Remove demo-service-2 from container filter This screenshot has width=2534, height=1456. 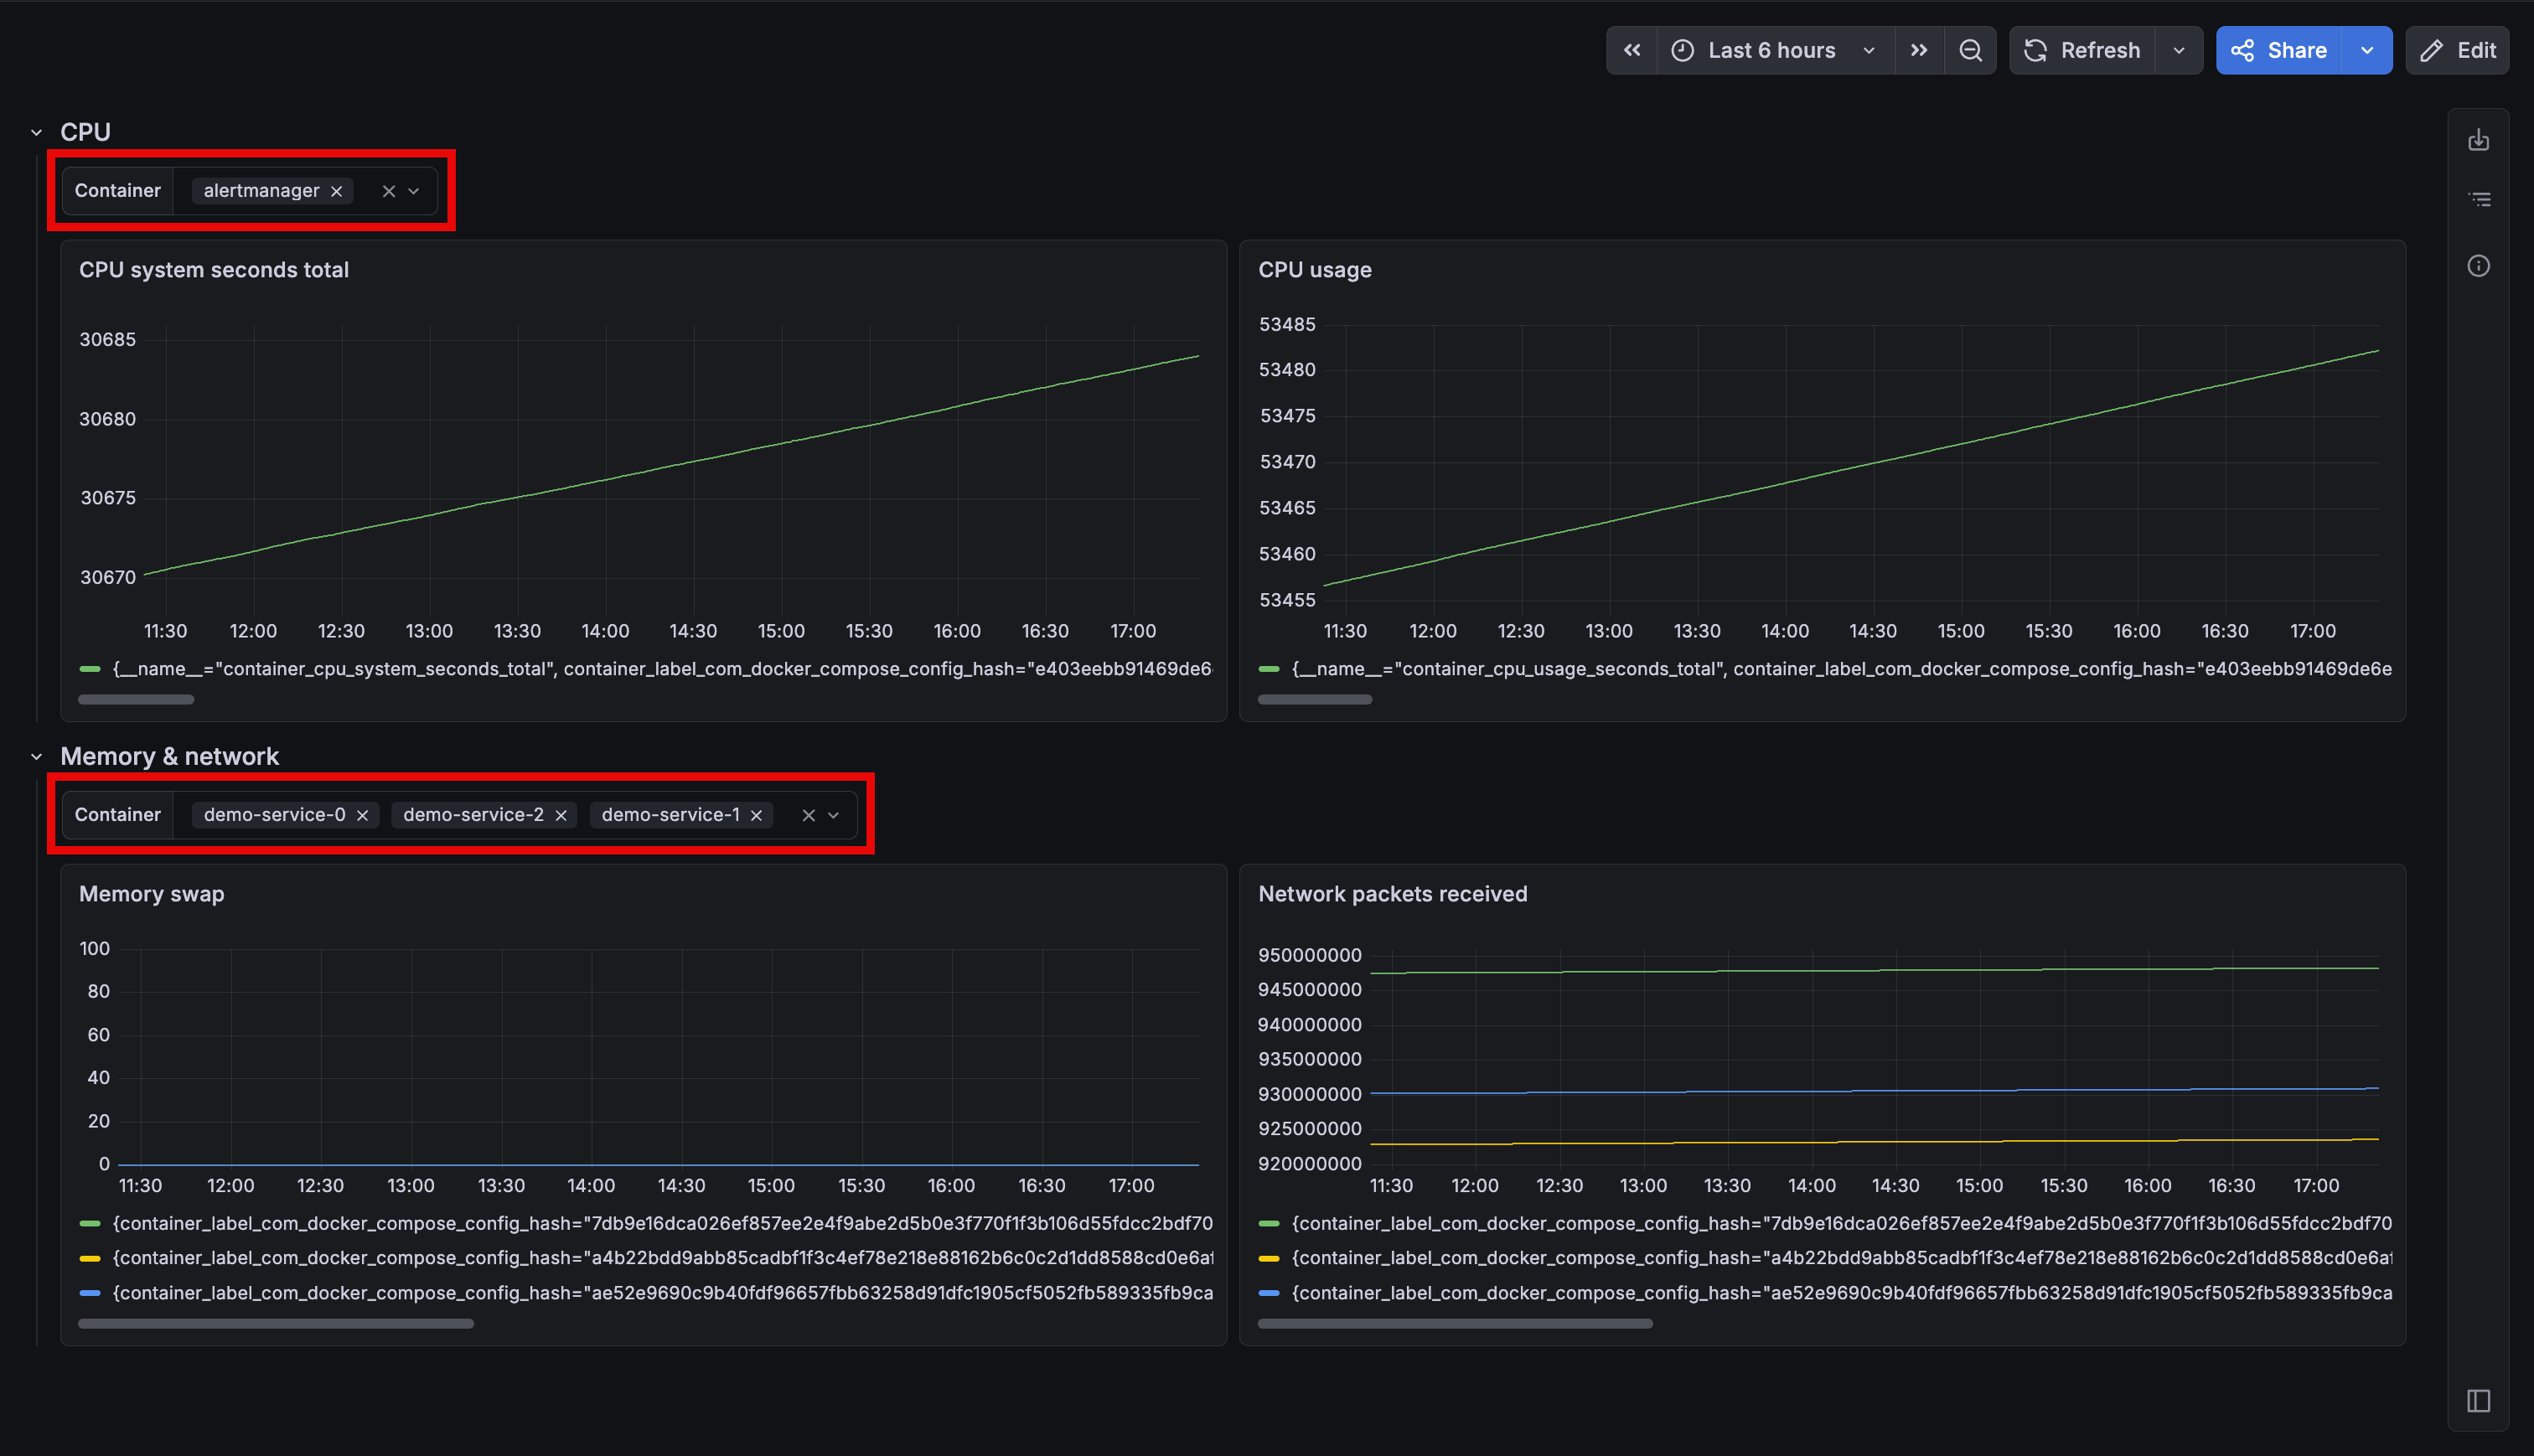pos(561,815)
